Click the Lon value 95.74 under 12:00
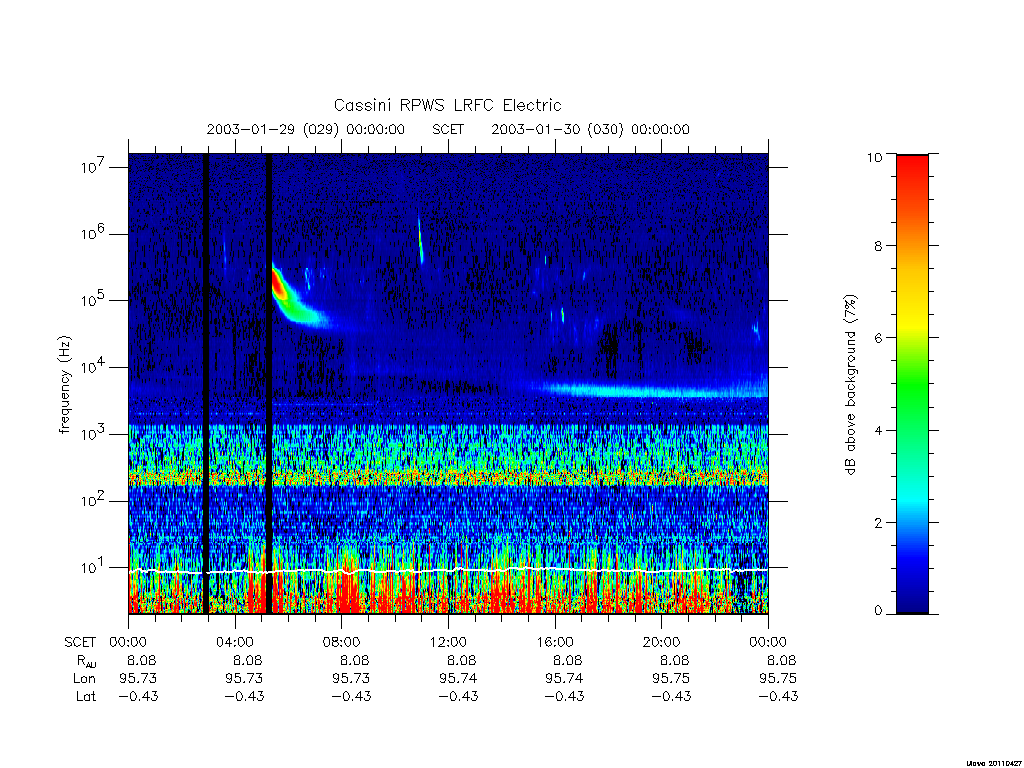1024x768 pixels. point(458,679)
